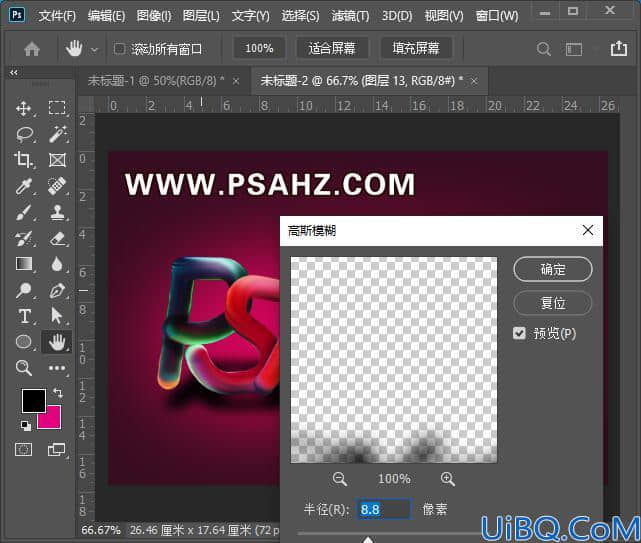Select the Eyedropper tool

click(x=24, y=186)
